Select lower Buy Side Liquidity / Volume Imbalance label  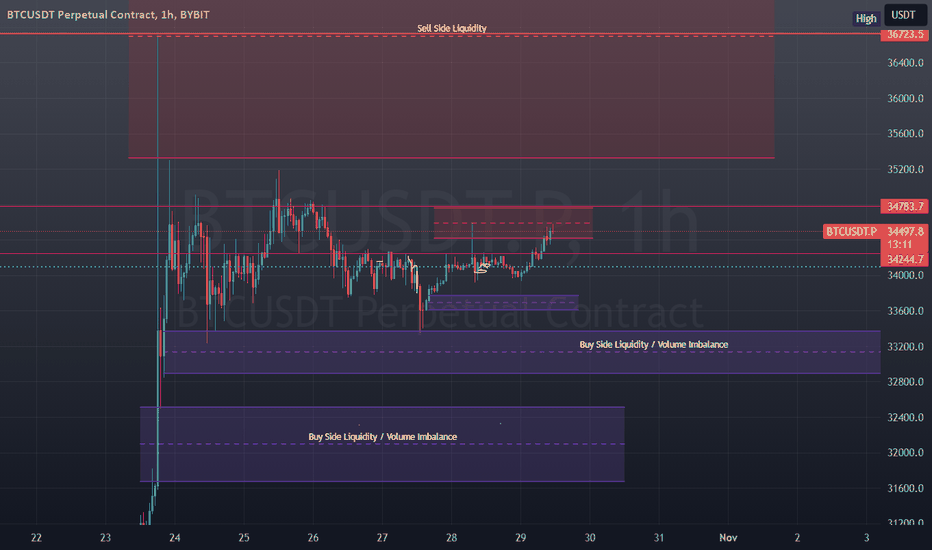(383, 436)
